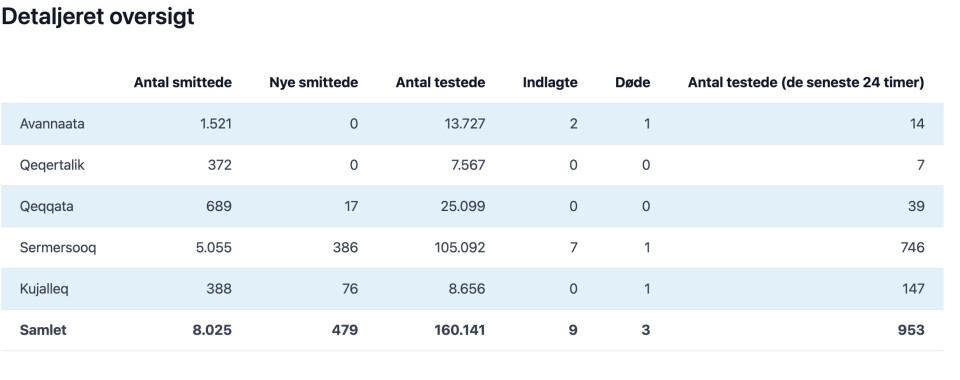Select Kujalleq tested count 8.656
This screenshot has width=960, height=380.
click(468, 289)
